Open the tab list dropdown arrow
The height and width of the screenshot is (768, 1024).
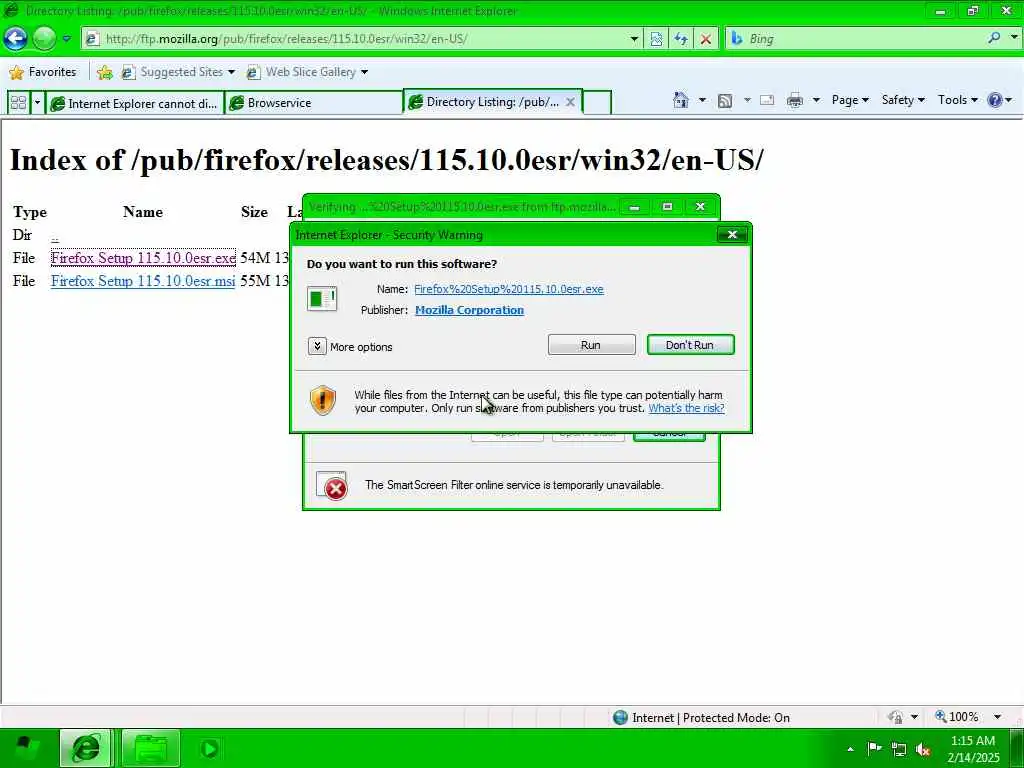coord(37,103)
